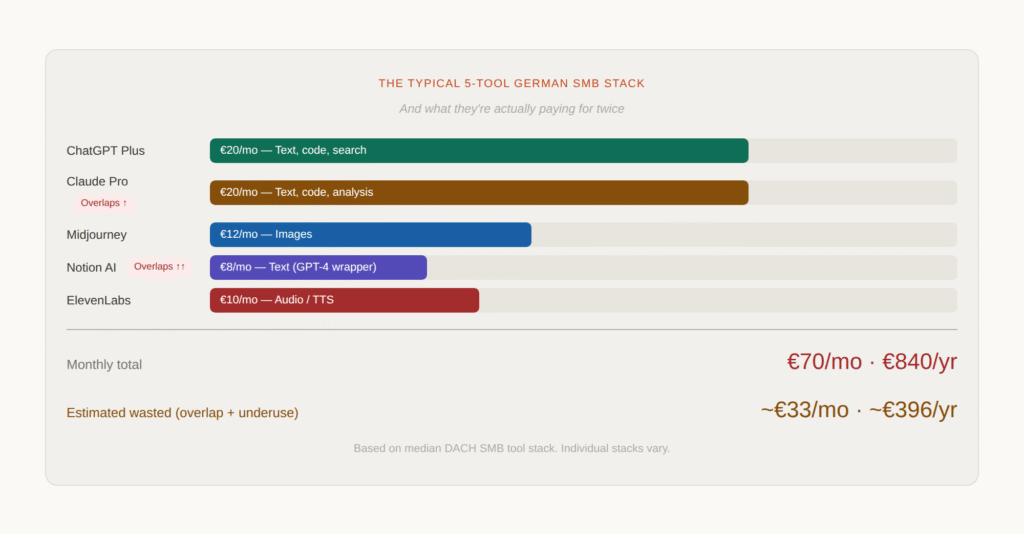Select the Estimated wasted label text
Screen dimensions: 1024x534
[182, 412]
